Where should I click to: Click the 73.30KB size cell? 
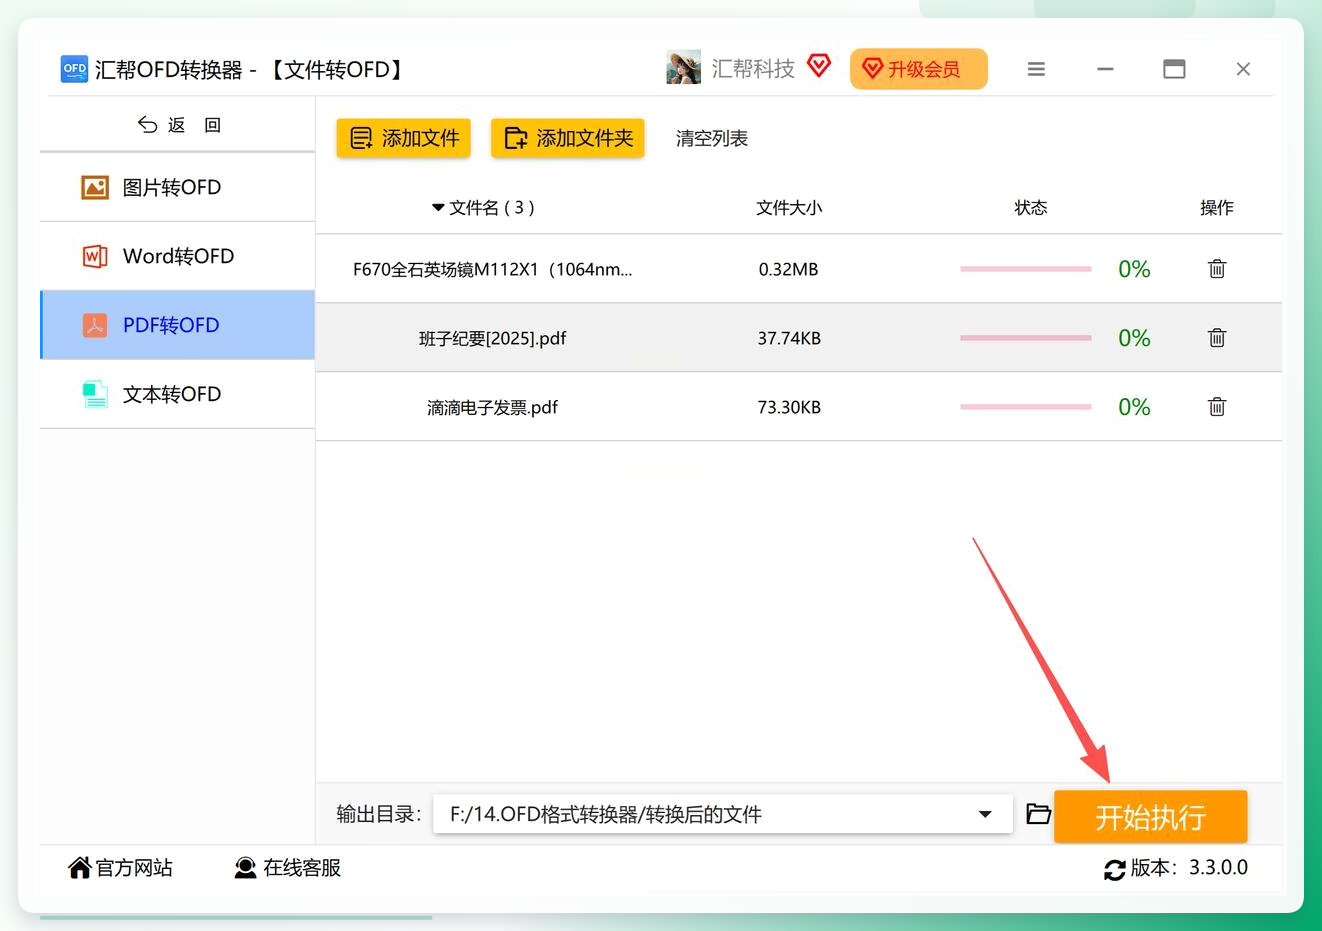pyautogui.click(x=789, y=407)
